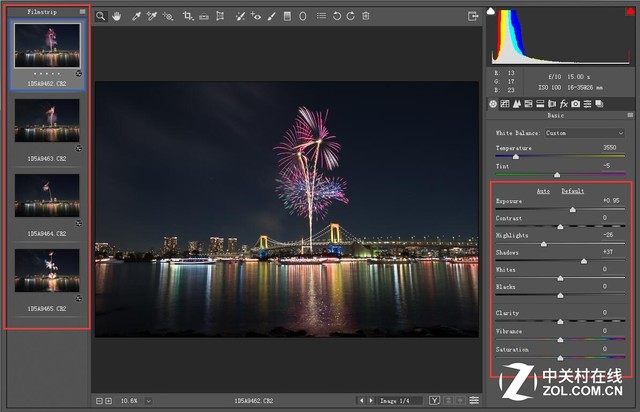Open the preview settings toggle icon

click(x=474, y=401)
